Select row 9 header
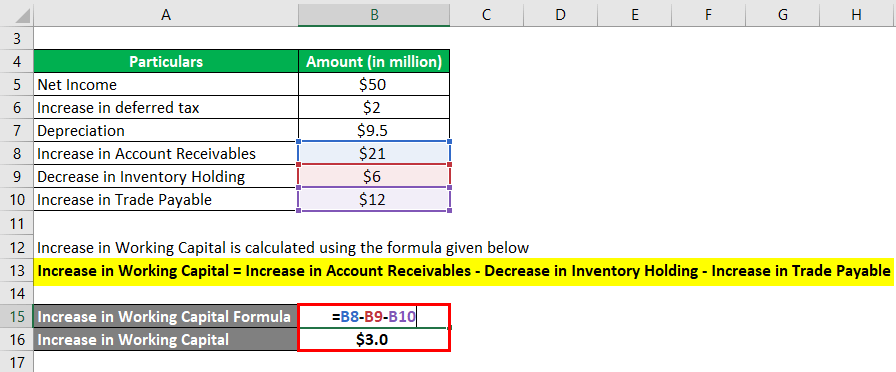The height and width of the screenshot is (372, 896). click(17, 177)
